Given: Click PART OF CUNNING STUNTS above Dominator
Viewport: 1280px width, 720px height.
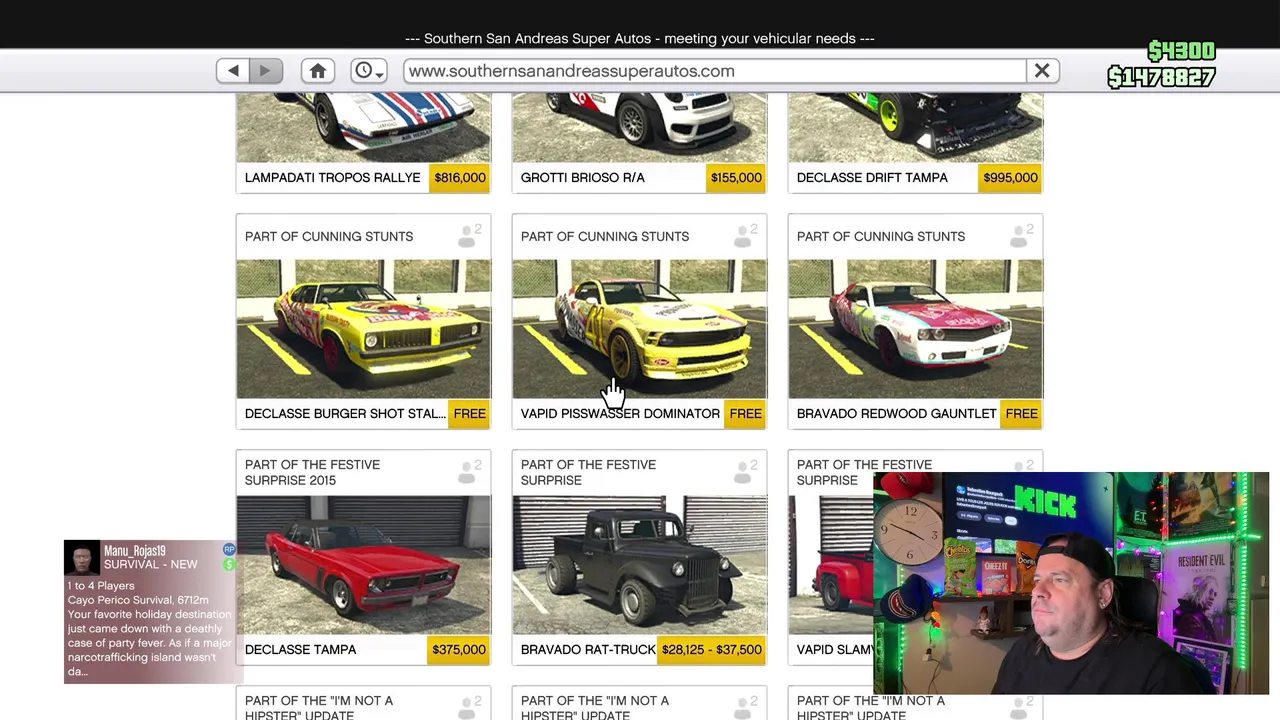Looking at the screenshot, I should click(605, 237).
